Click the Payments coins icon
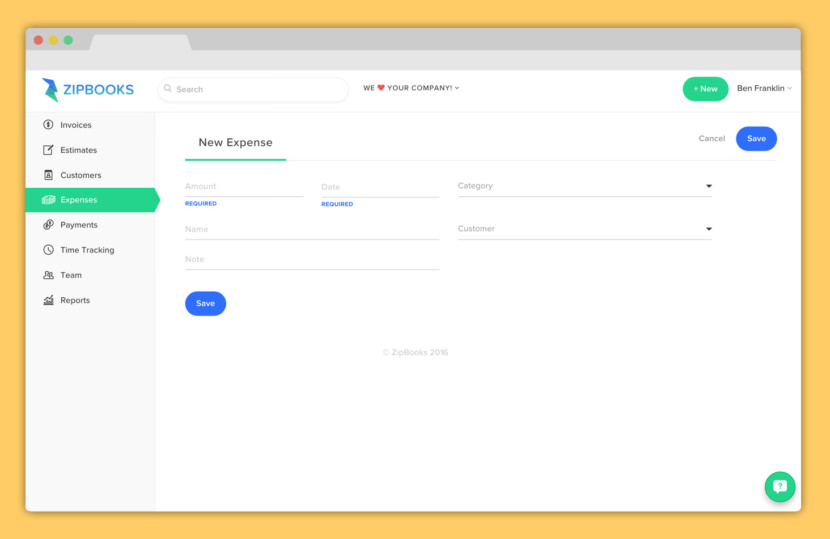The image size is (830, 539). point(48,224)
